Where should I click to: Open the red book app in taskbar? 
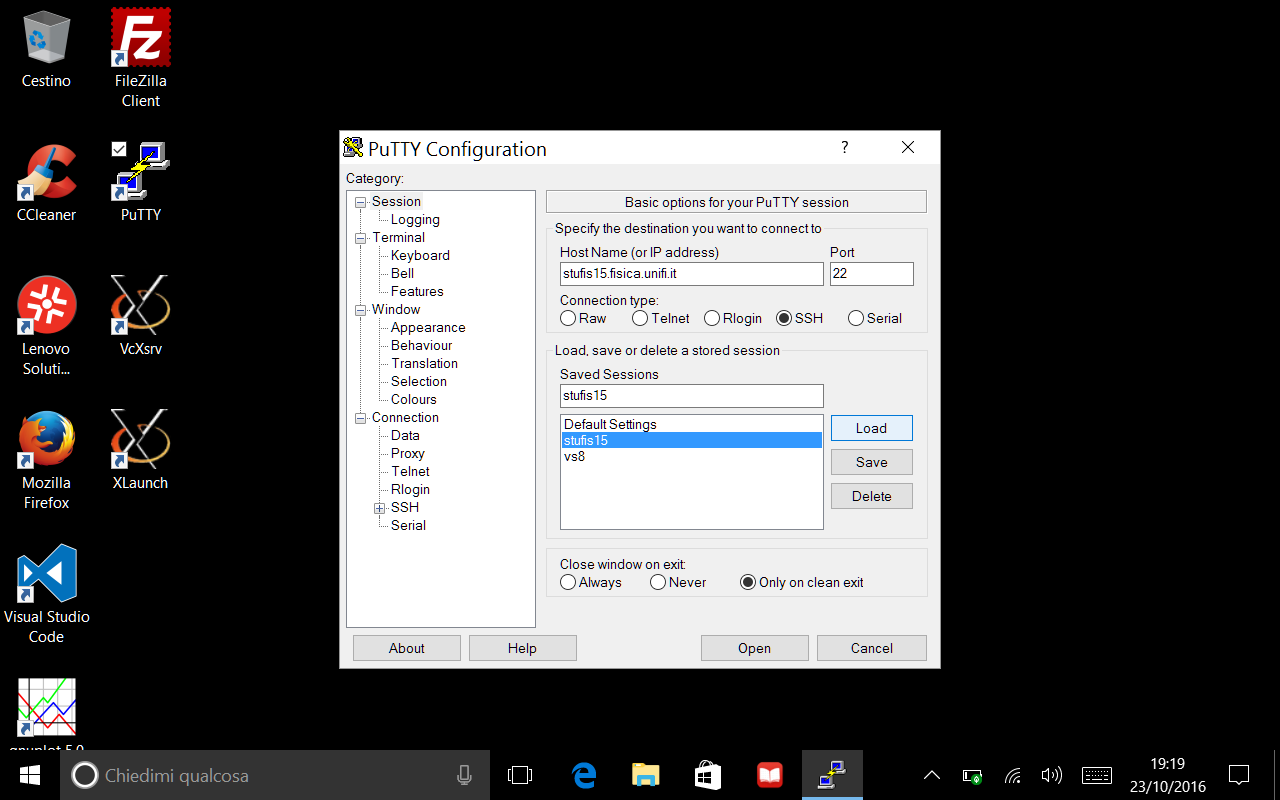pyautogui.click(x=770, y=775)
